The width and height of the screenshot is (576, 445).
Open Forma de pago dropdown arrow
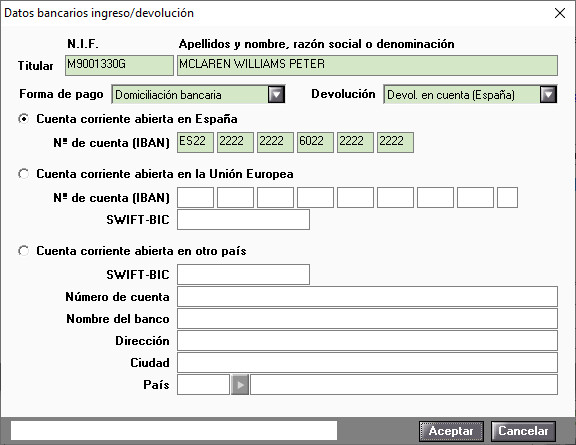click(x=276, y=94)
